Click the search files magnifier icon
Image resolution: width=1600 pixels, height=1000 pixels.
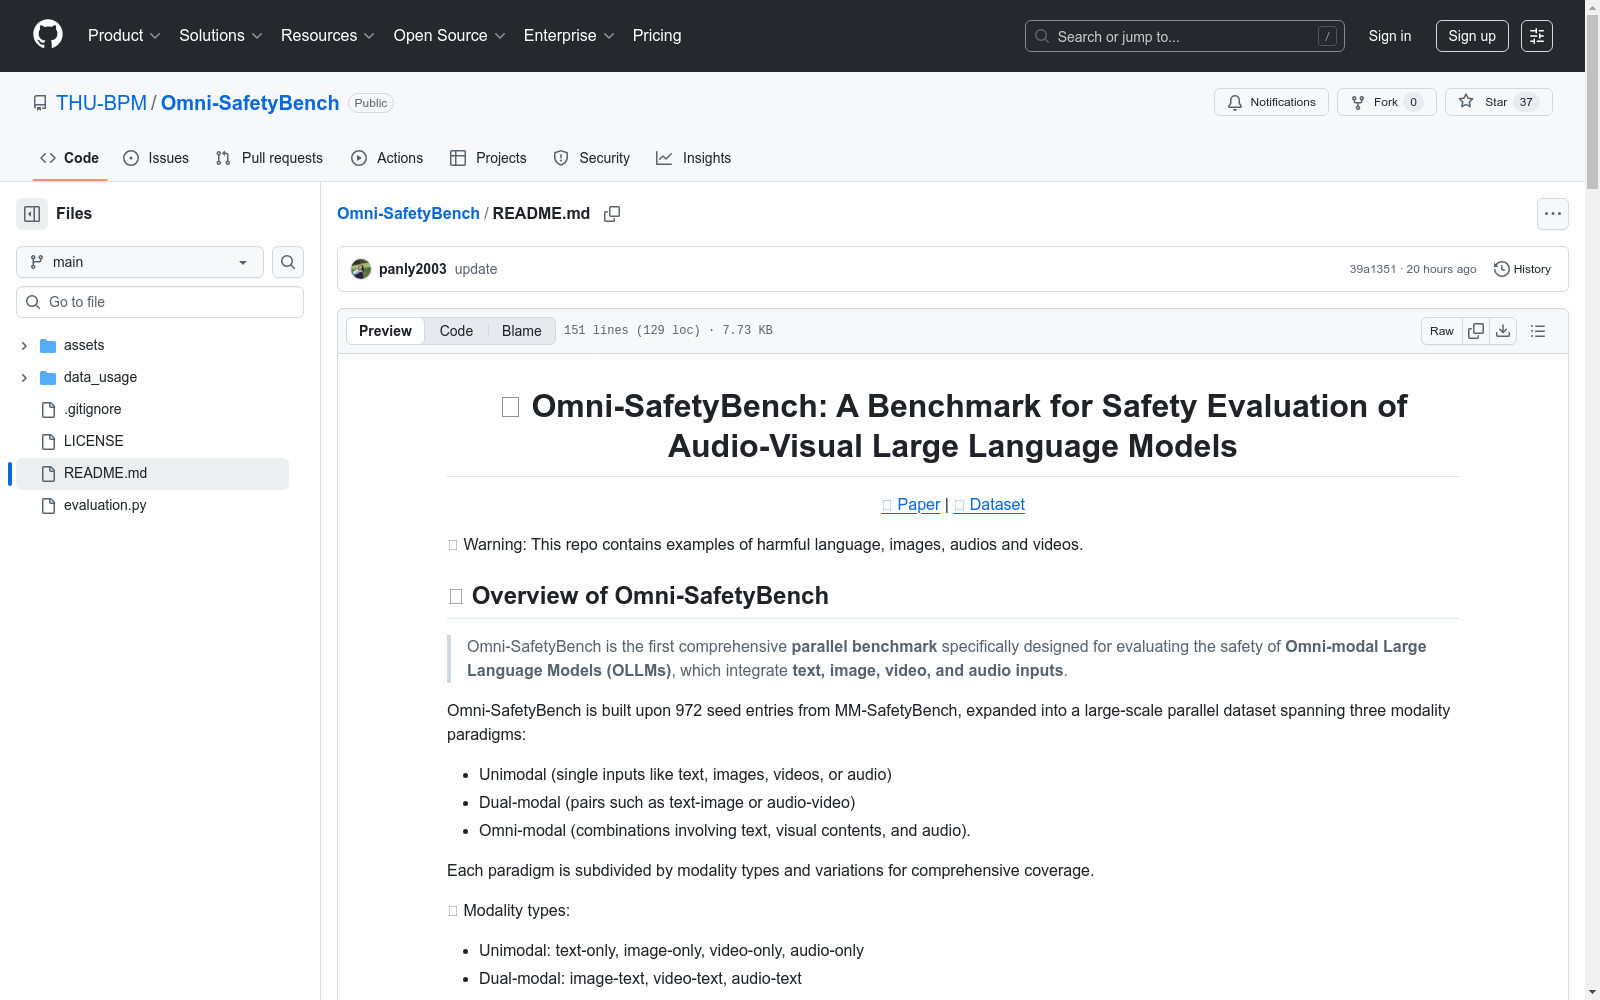point(288,262)
